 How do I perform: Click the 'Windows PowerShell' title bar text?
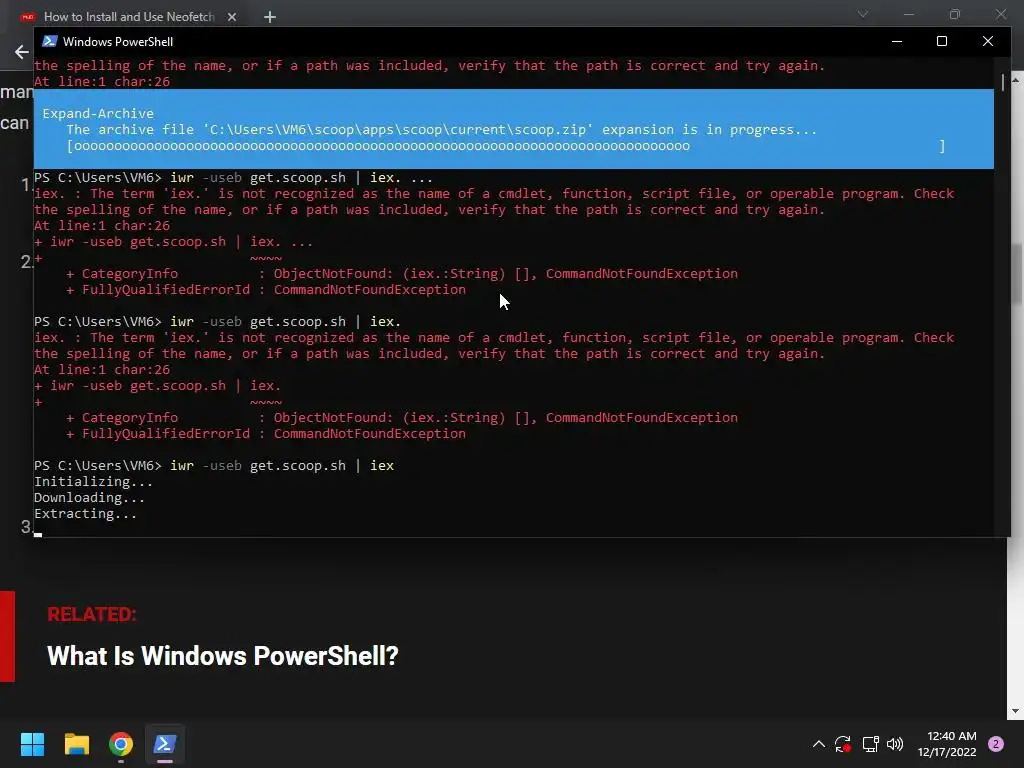pos(118,42)
